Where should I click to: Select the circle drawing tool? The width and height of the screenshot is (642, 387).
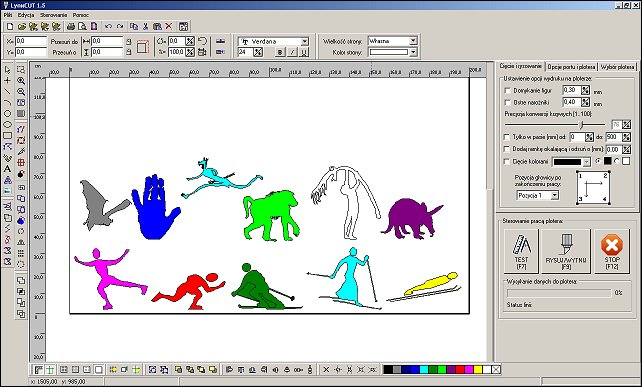(7, 113)
